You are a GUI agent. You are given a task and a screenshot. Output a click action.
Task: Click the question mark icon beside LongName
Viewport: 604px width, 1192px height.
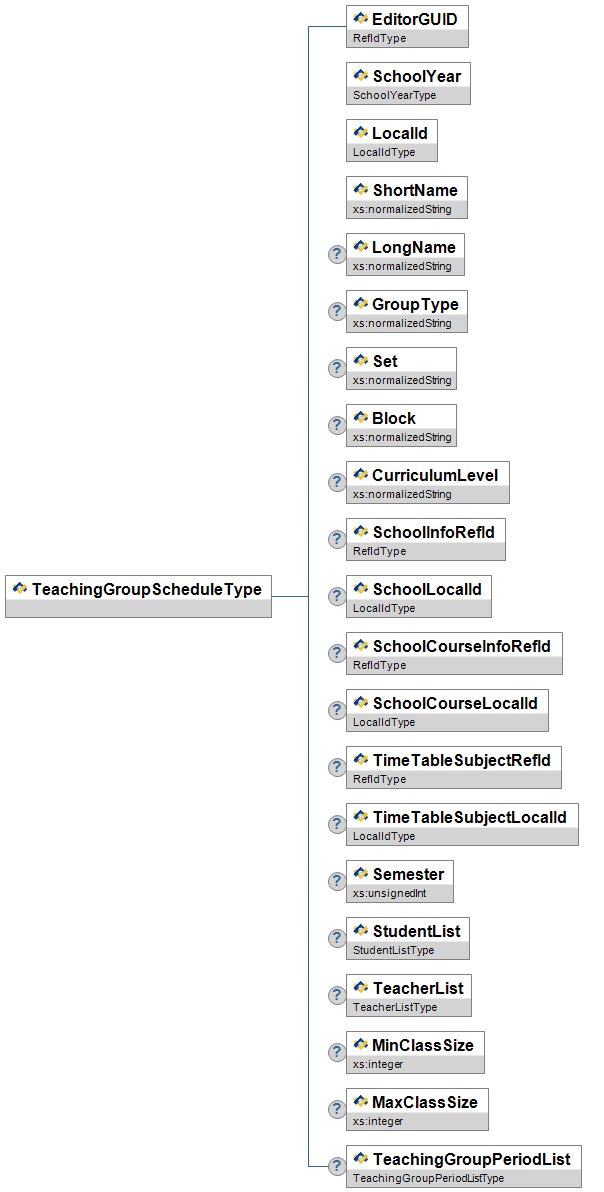[x=337, y=254]
